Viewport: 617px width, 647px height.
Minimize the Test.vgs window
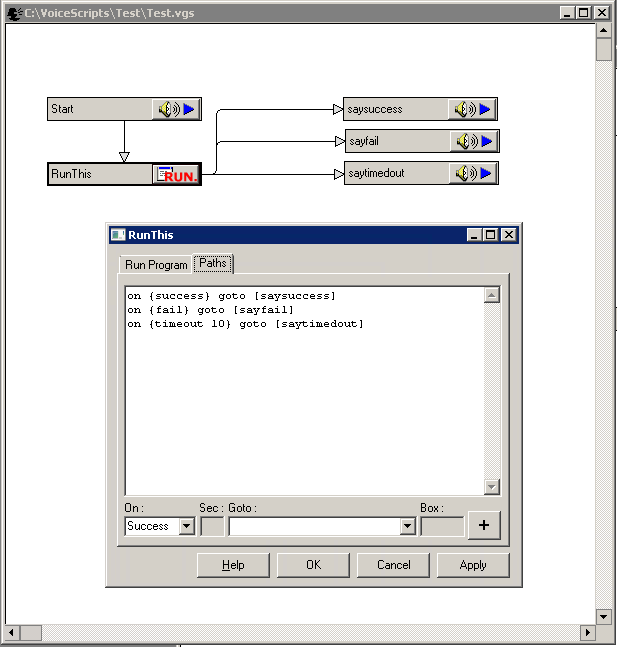coord(567,13)
